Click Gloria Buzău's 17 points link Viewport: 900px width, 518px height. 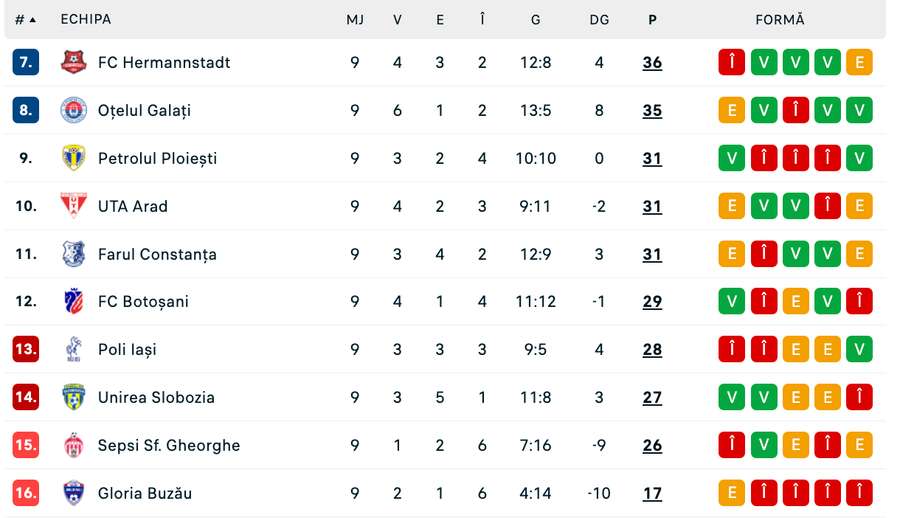coord(652,493)
